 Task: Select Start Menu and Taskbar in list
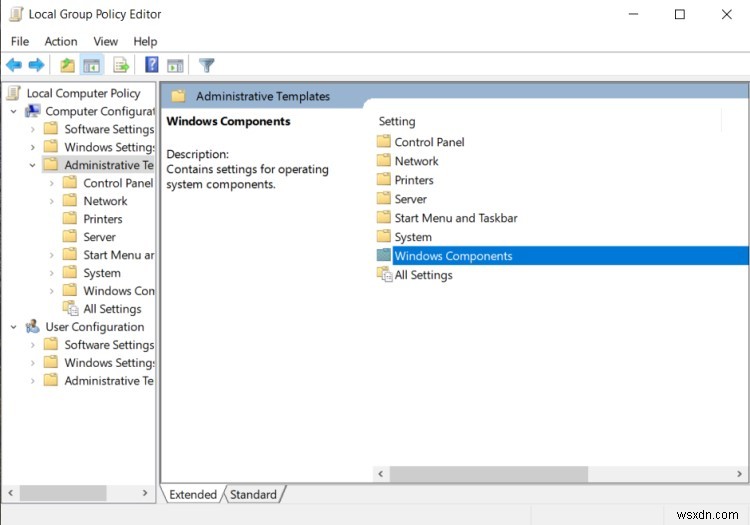tap(456, 218)
